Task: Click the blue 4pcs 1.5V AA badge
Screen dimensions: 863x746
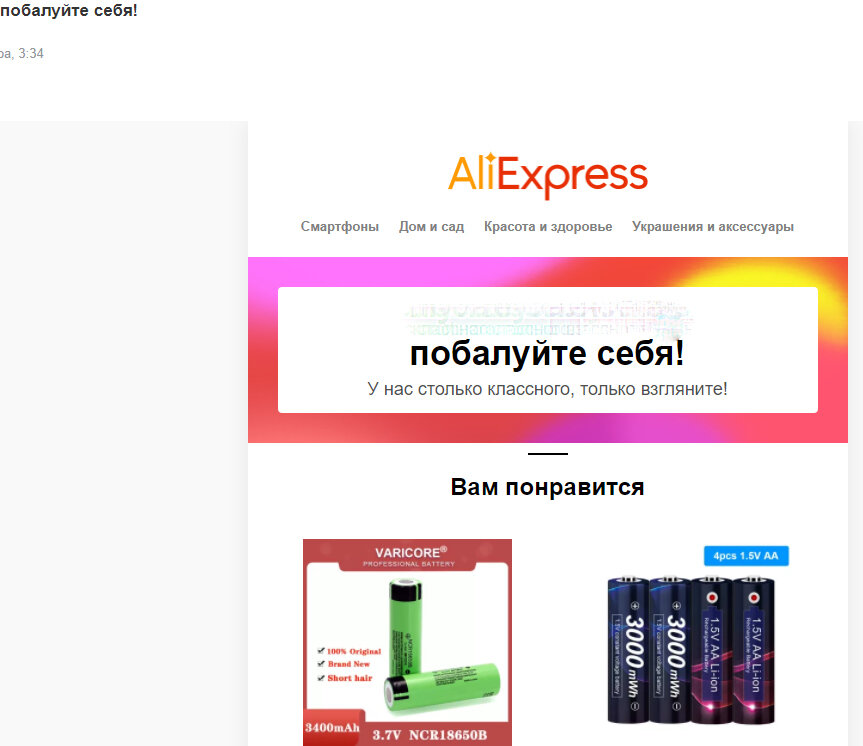Action: 746,556
